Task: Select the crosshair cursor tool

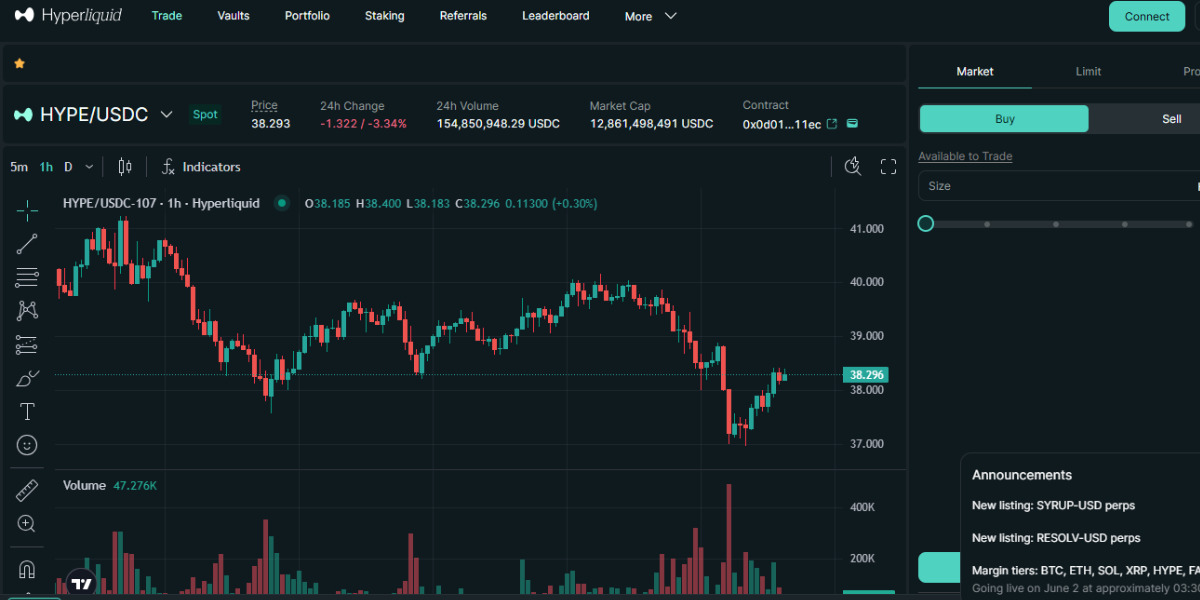Action: click(27, 209)
